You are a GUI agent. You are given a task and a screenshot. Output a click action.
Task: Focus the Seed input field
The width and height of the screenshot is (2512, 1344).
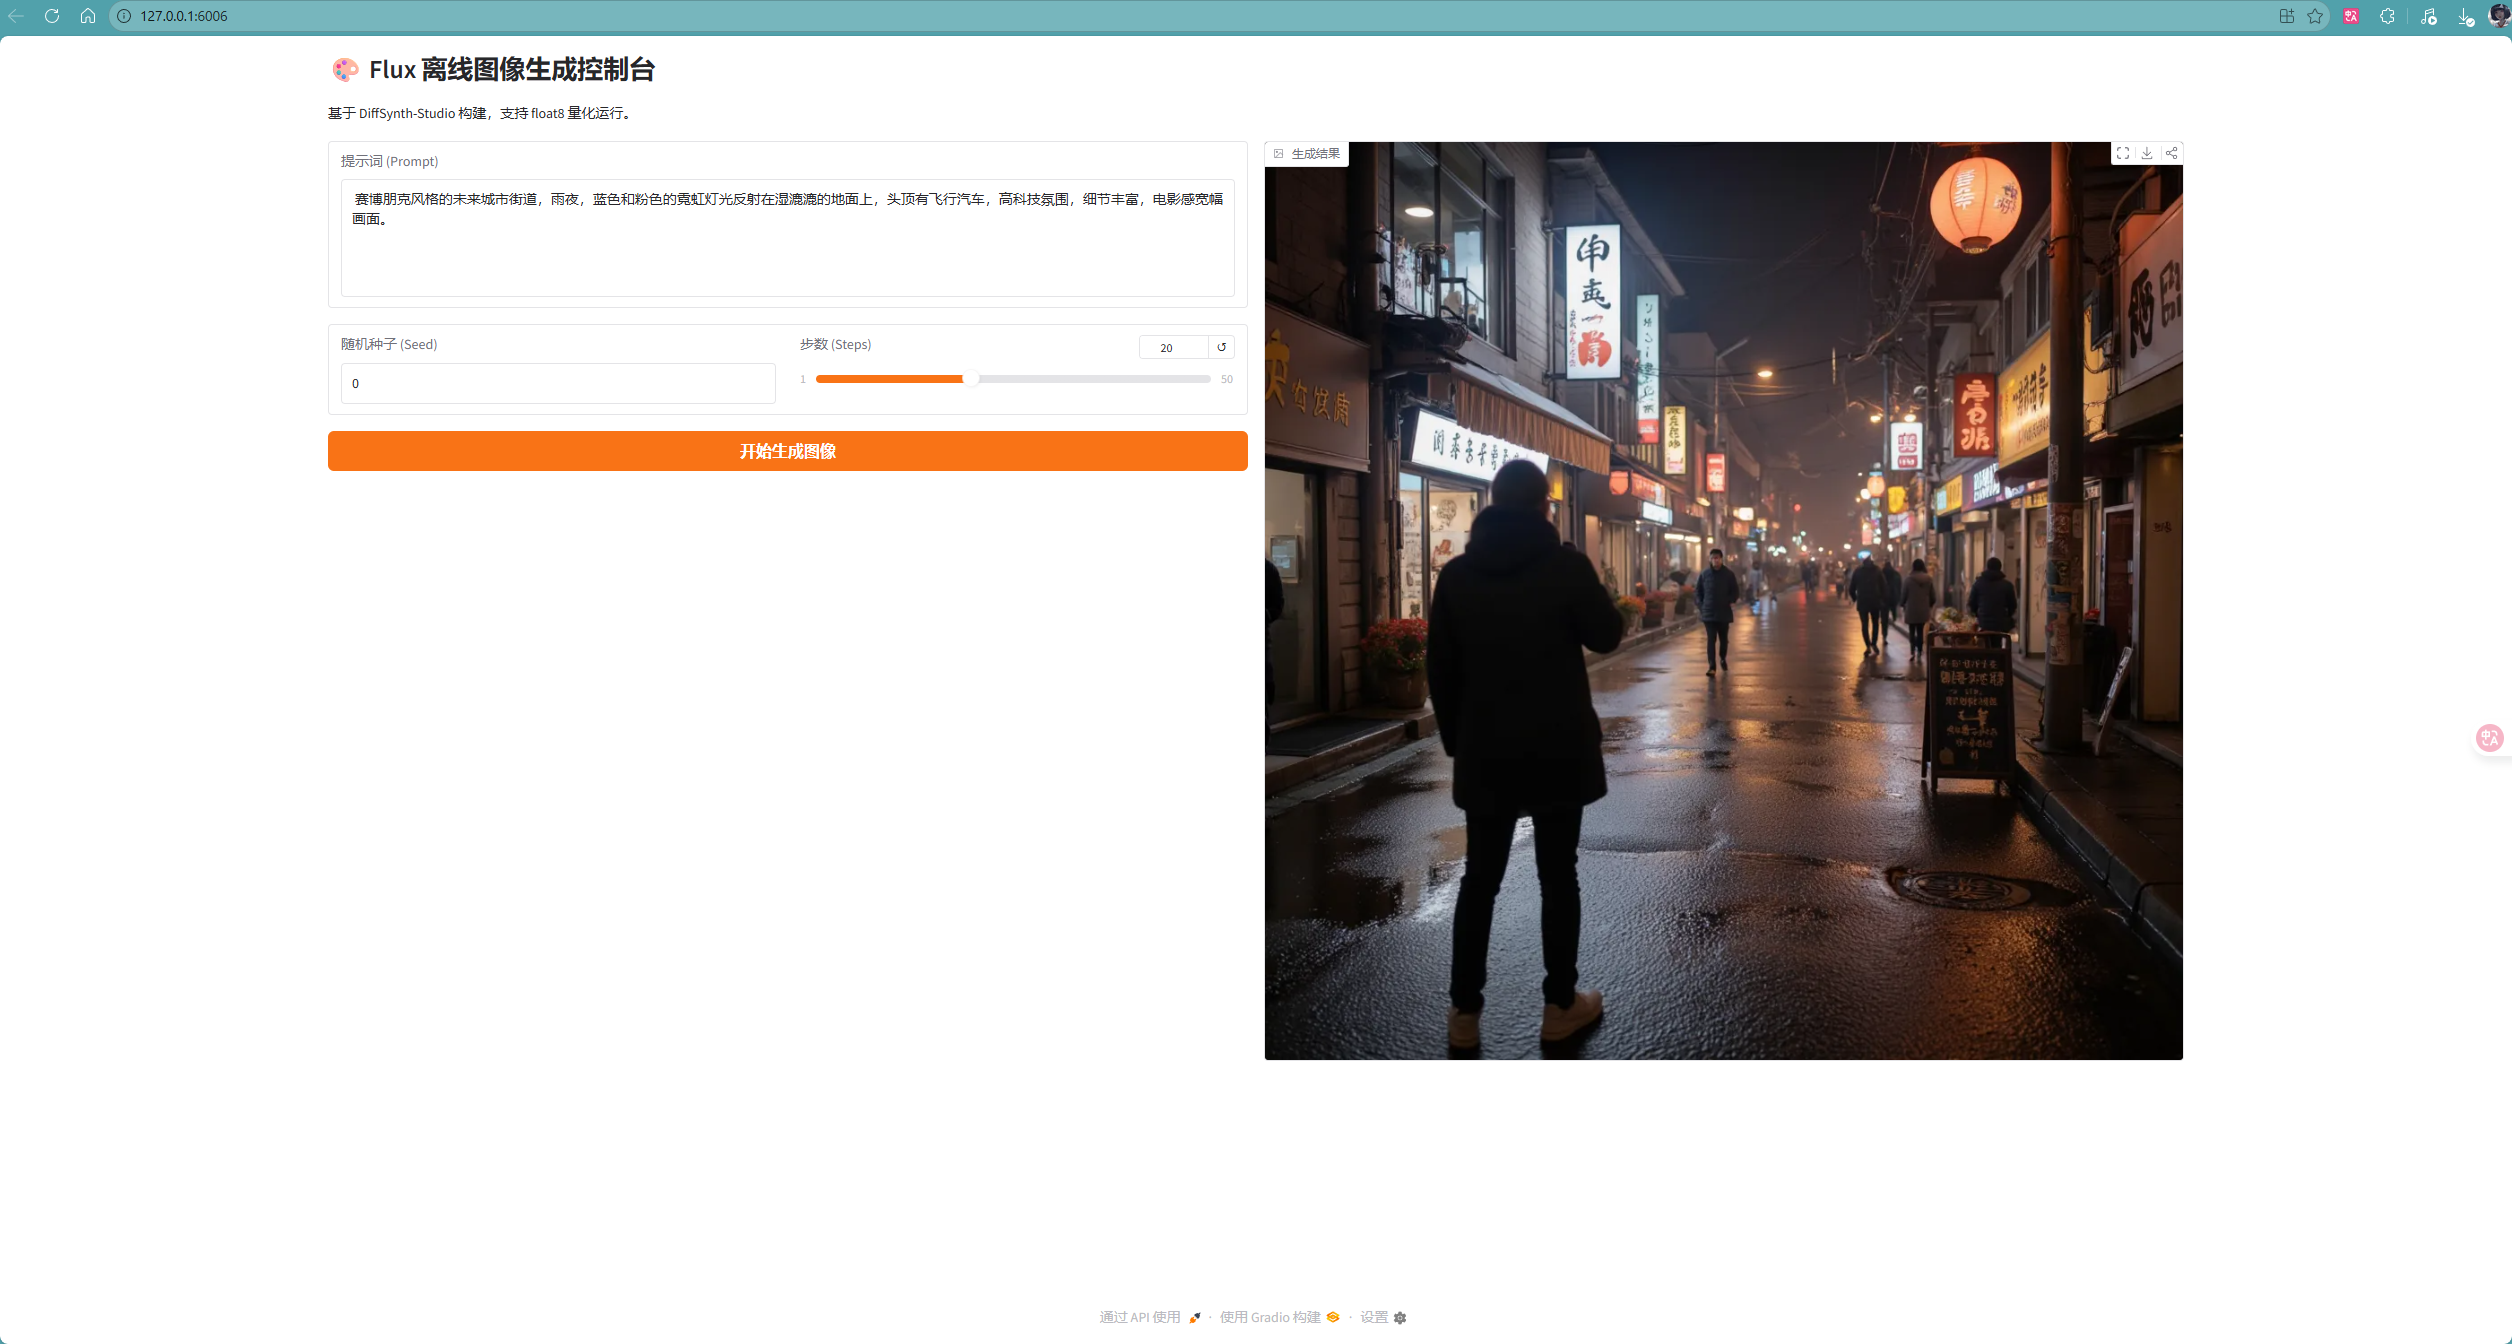click(558, 383)
